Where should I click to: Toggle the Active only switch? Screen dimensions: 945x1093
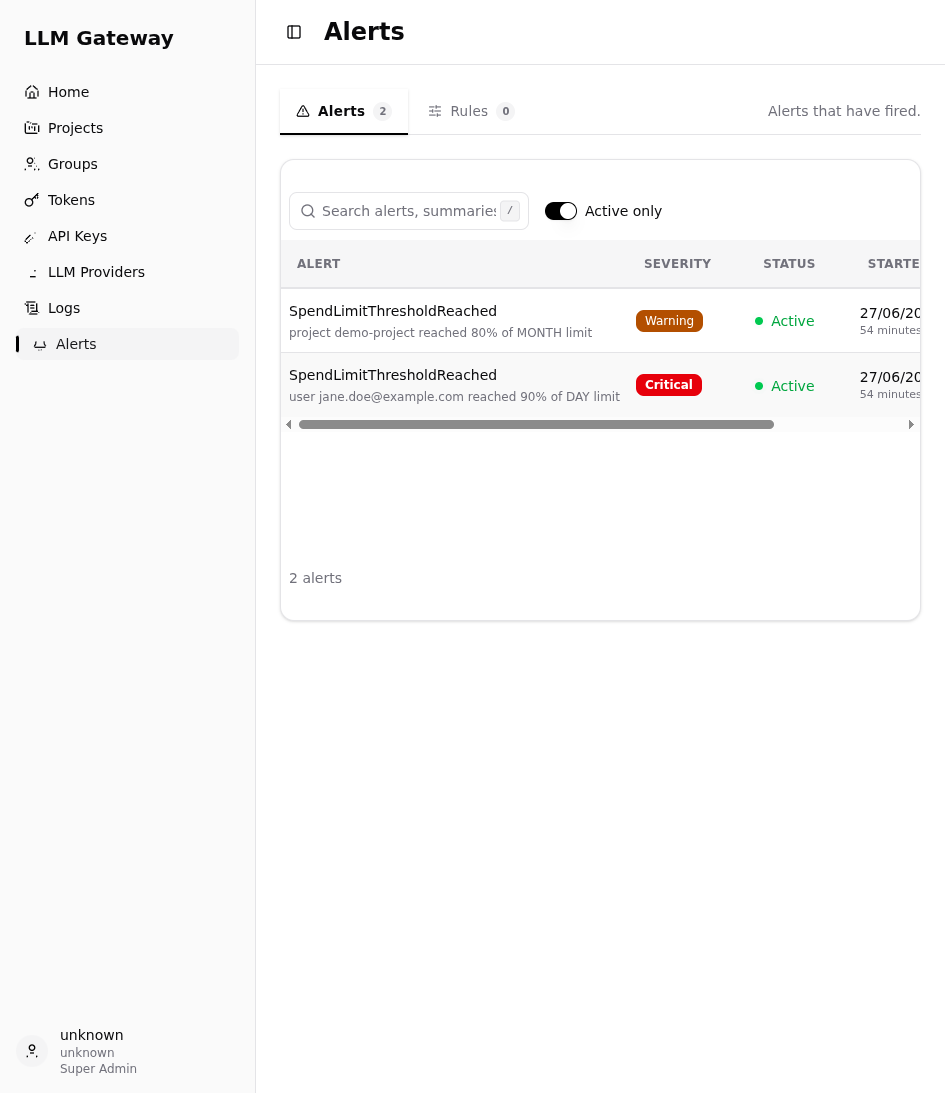point(561,211)
